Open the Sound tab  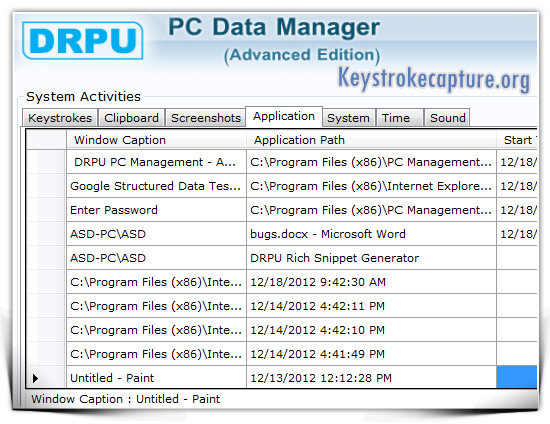pyautogui.click(x=447, y=118)
